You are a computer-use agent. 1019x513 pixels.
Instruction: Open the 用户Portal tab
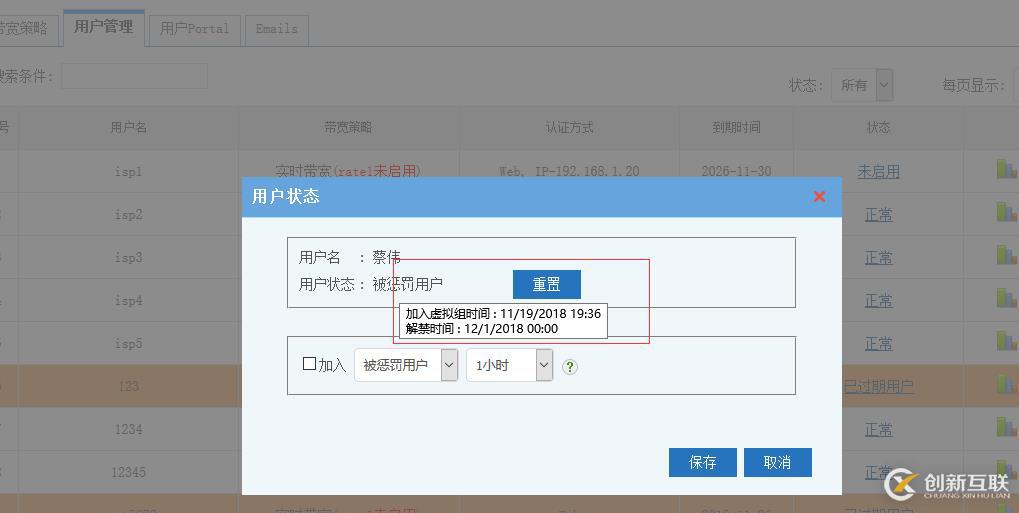pos(195,29)
